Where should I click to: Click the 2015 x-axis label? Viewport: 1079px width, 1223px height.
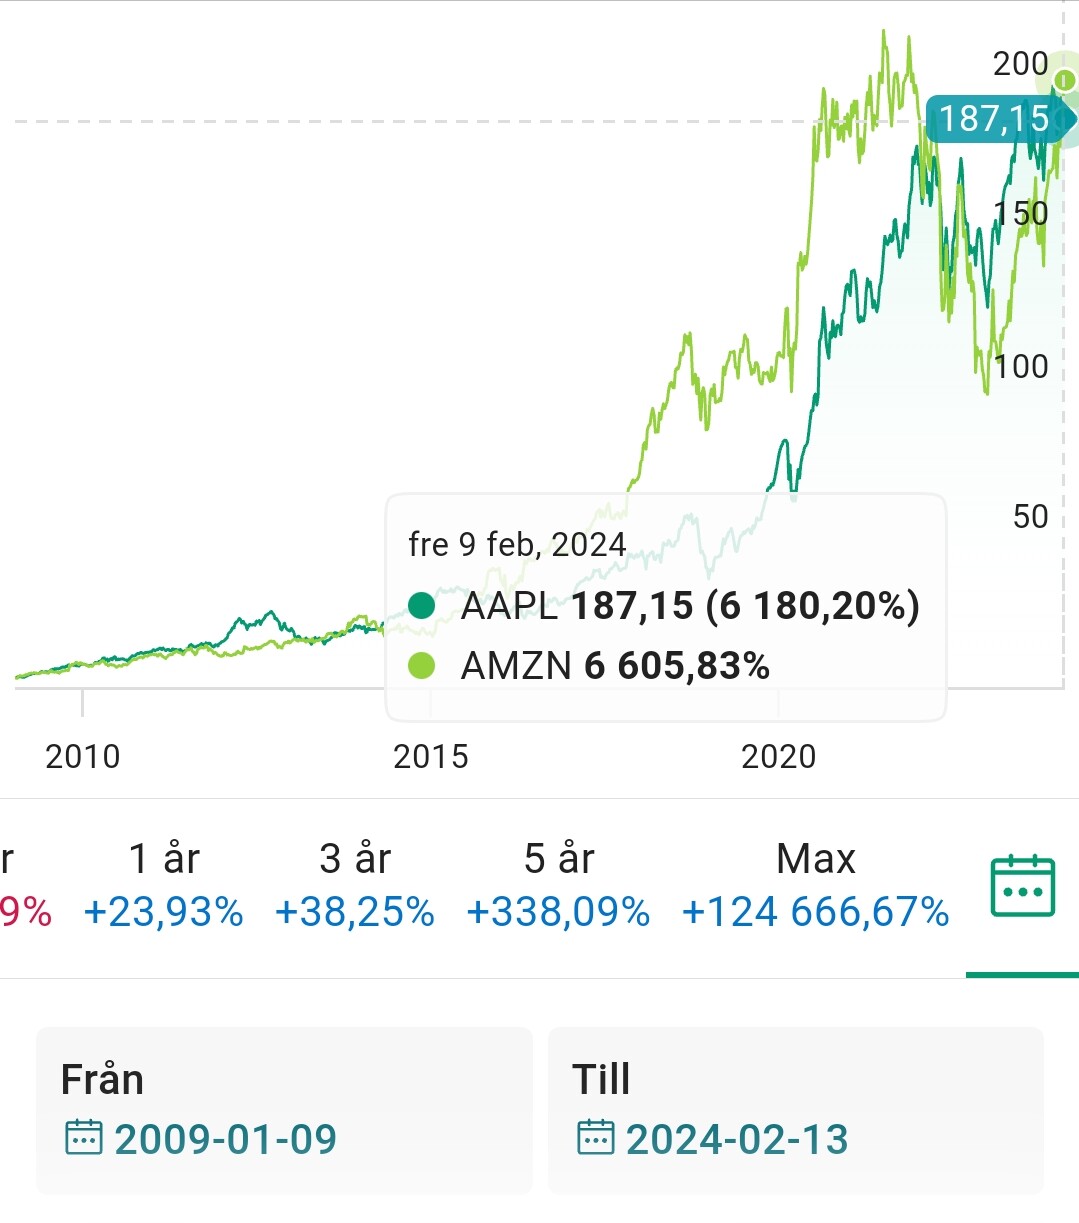(x=431, y=757)
